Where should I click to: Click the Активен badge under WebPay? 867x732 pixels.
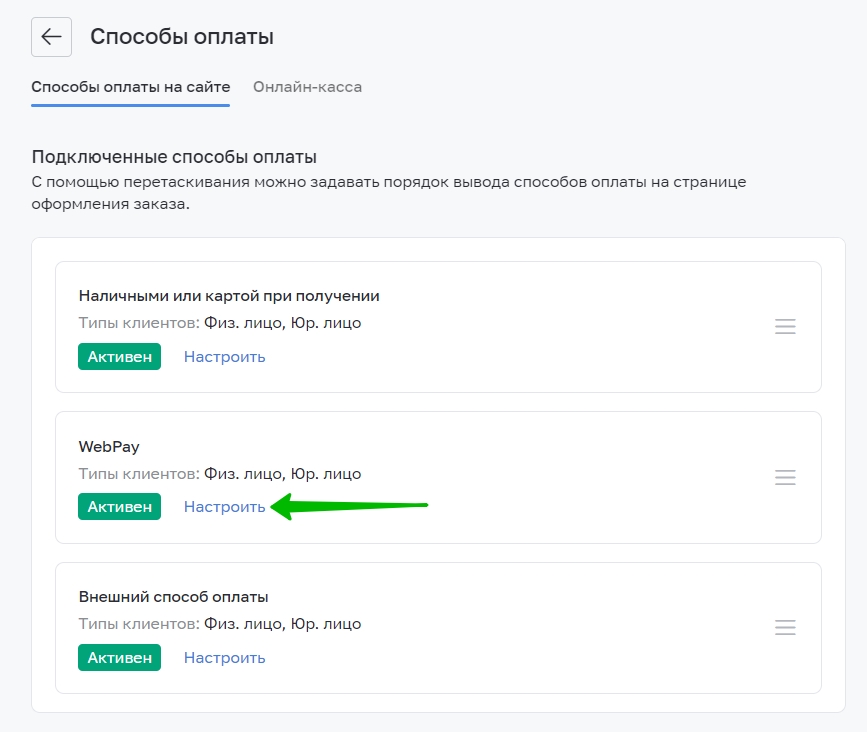coord(119,507)
